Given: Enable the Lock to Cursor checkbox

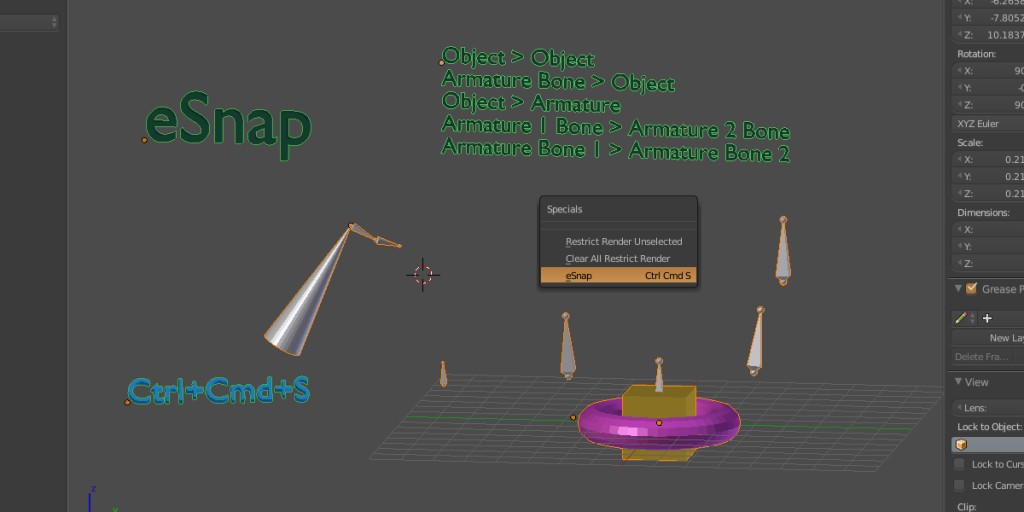Looking at the screenshot, I should [x=959, y=464].
